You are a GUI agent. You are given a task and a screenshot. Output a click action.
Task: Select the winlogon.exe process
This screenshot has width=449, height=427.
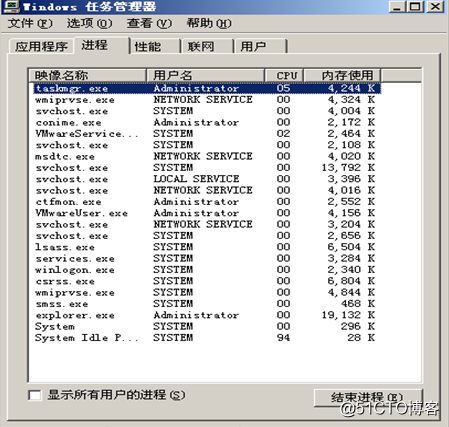(x=207, y=270)
